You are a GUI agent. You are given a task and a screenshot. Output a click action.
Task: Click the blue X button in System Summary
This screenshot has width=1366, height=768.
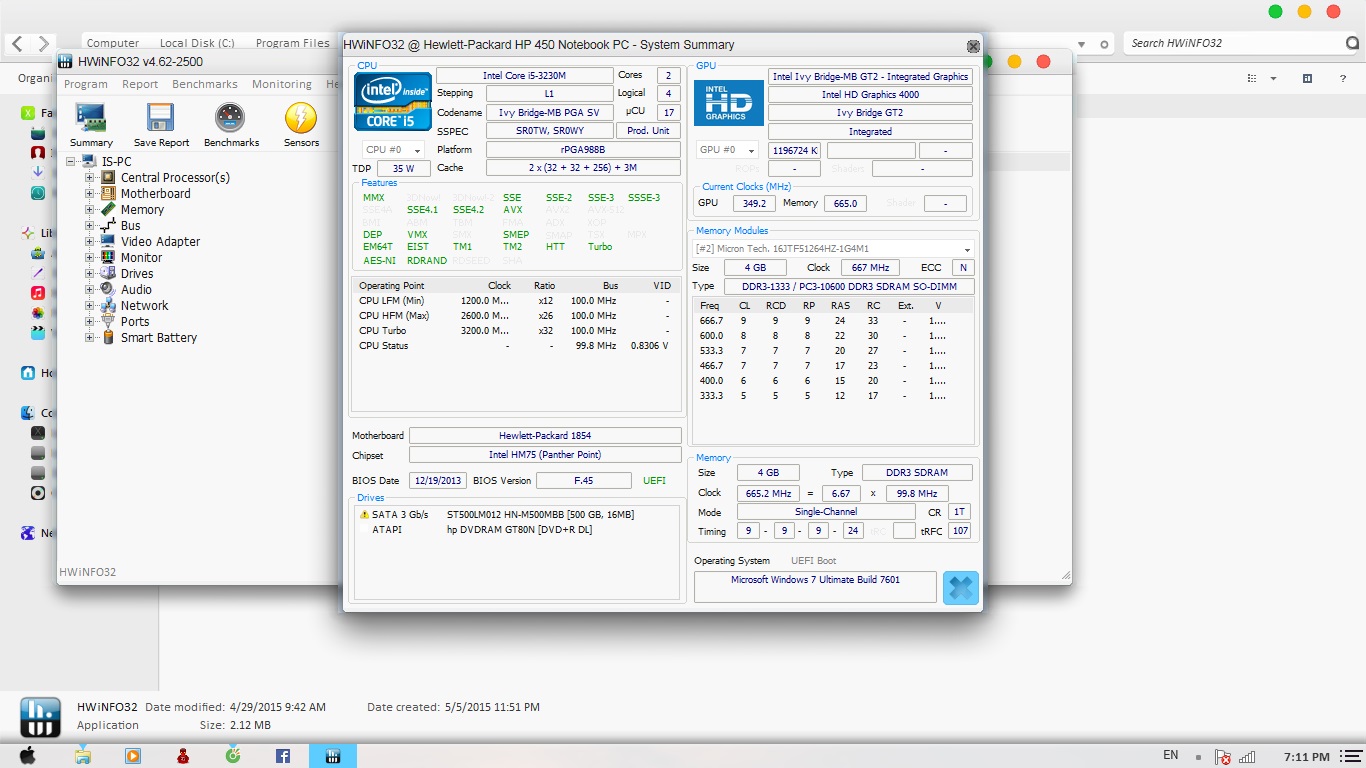point(960,588)
